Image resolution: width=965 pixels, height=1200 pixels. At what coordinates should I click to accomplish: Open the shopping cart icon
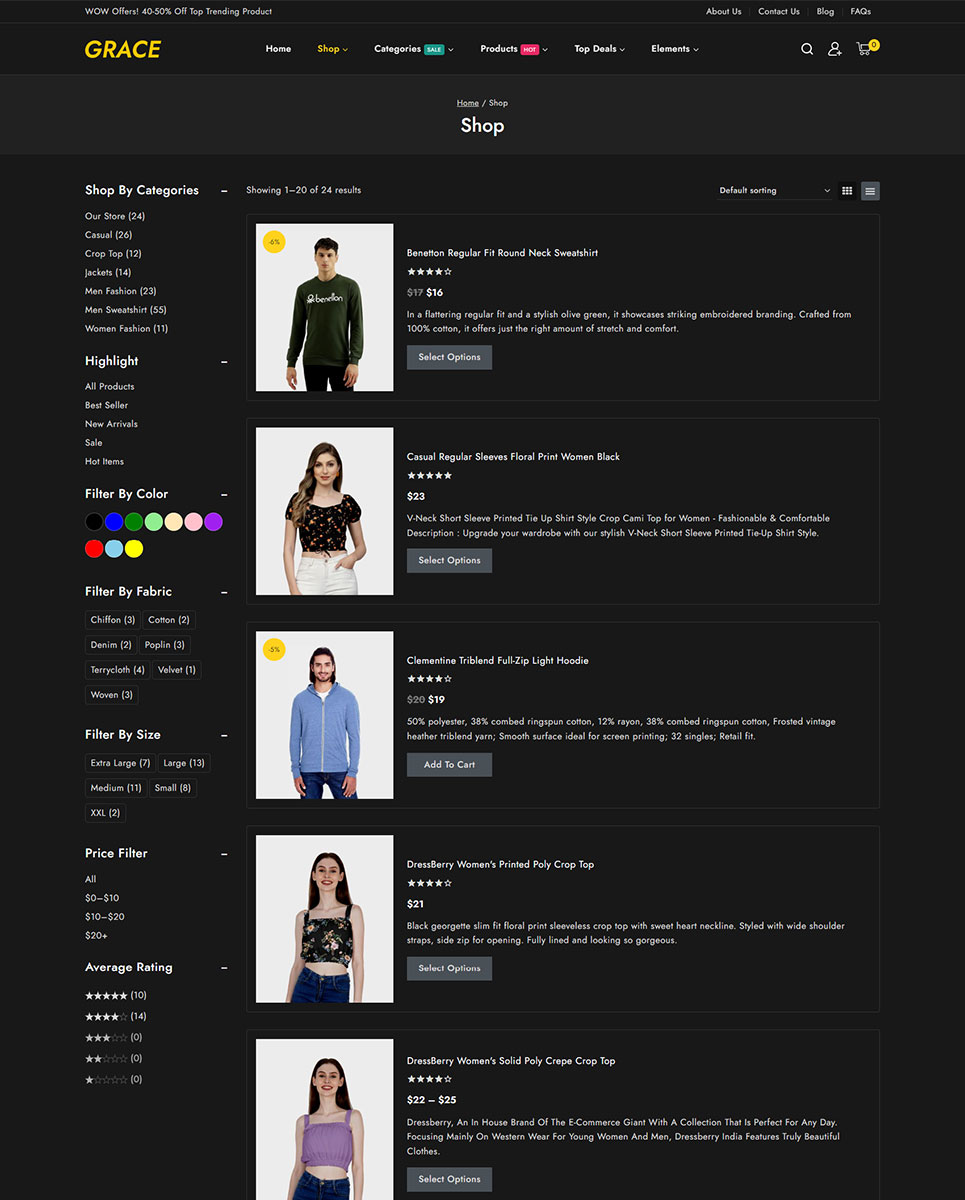tap(864, 49)
